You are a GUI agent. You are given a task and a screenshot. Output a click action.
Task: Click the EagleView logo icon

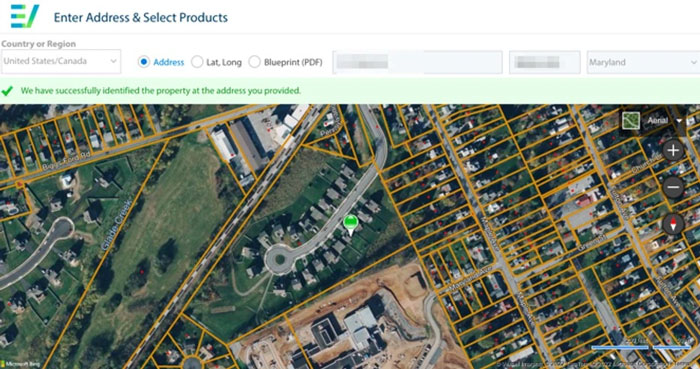coord(25,16)
